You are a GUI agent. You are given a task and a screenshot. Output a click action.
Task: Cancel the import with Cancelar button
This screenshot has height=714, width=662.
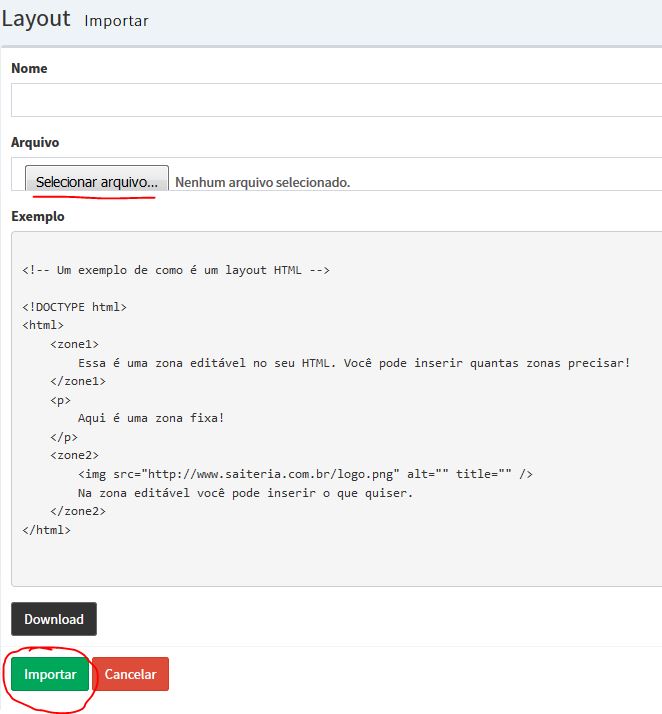pyautogui.click(x=130, y=674)
